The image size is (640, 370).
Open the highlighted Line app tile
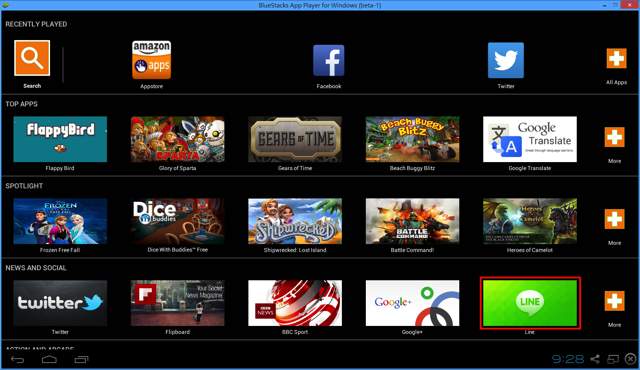tap(530, 303)
